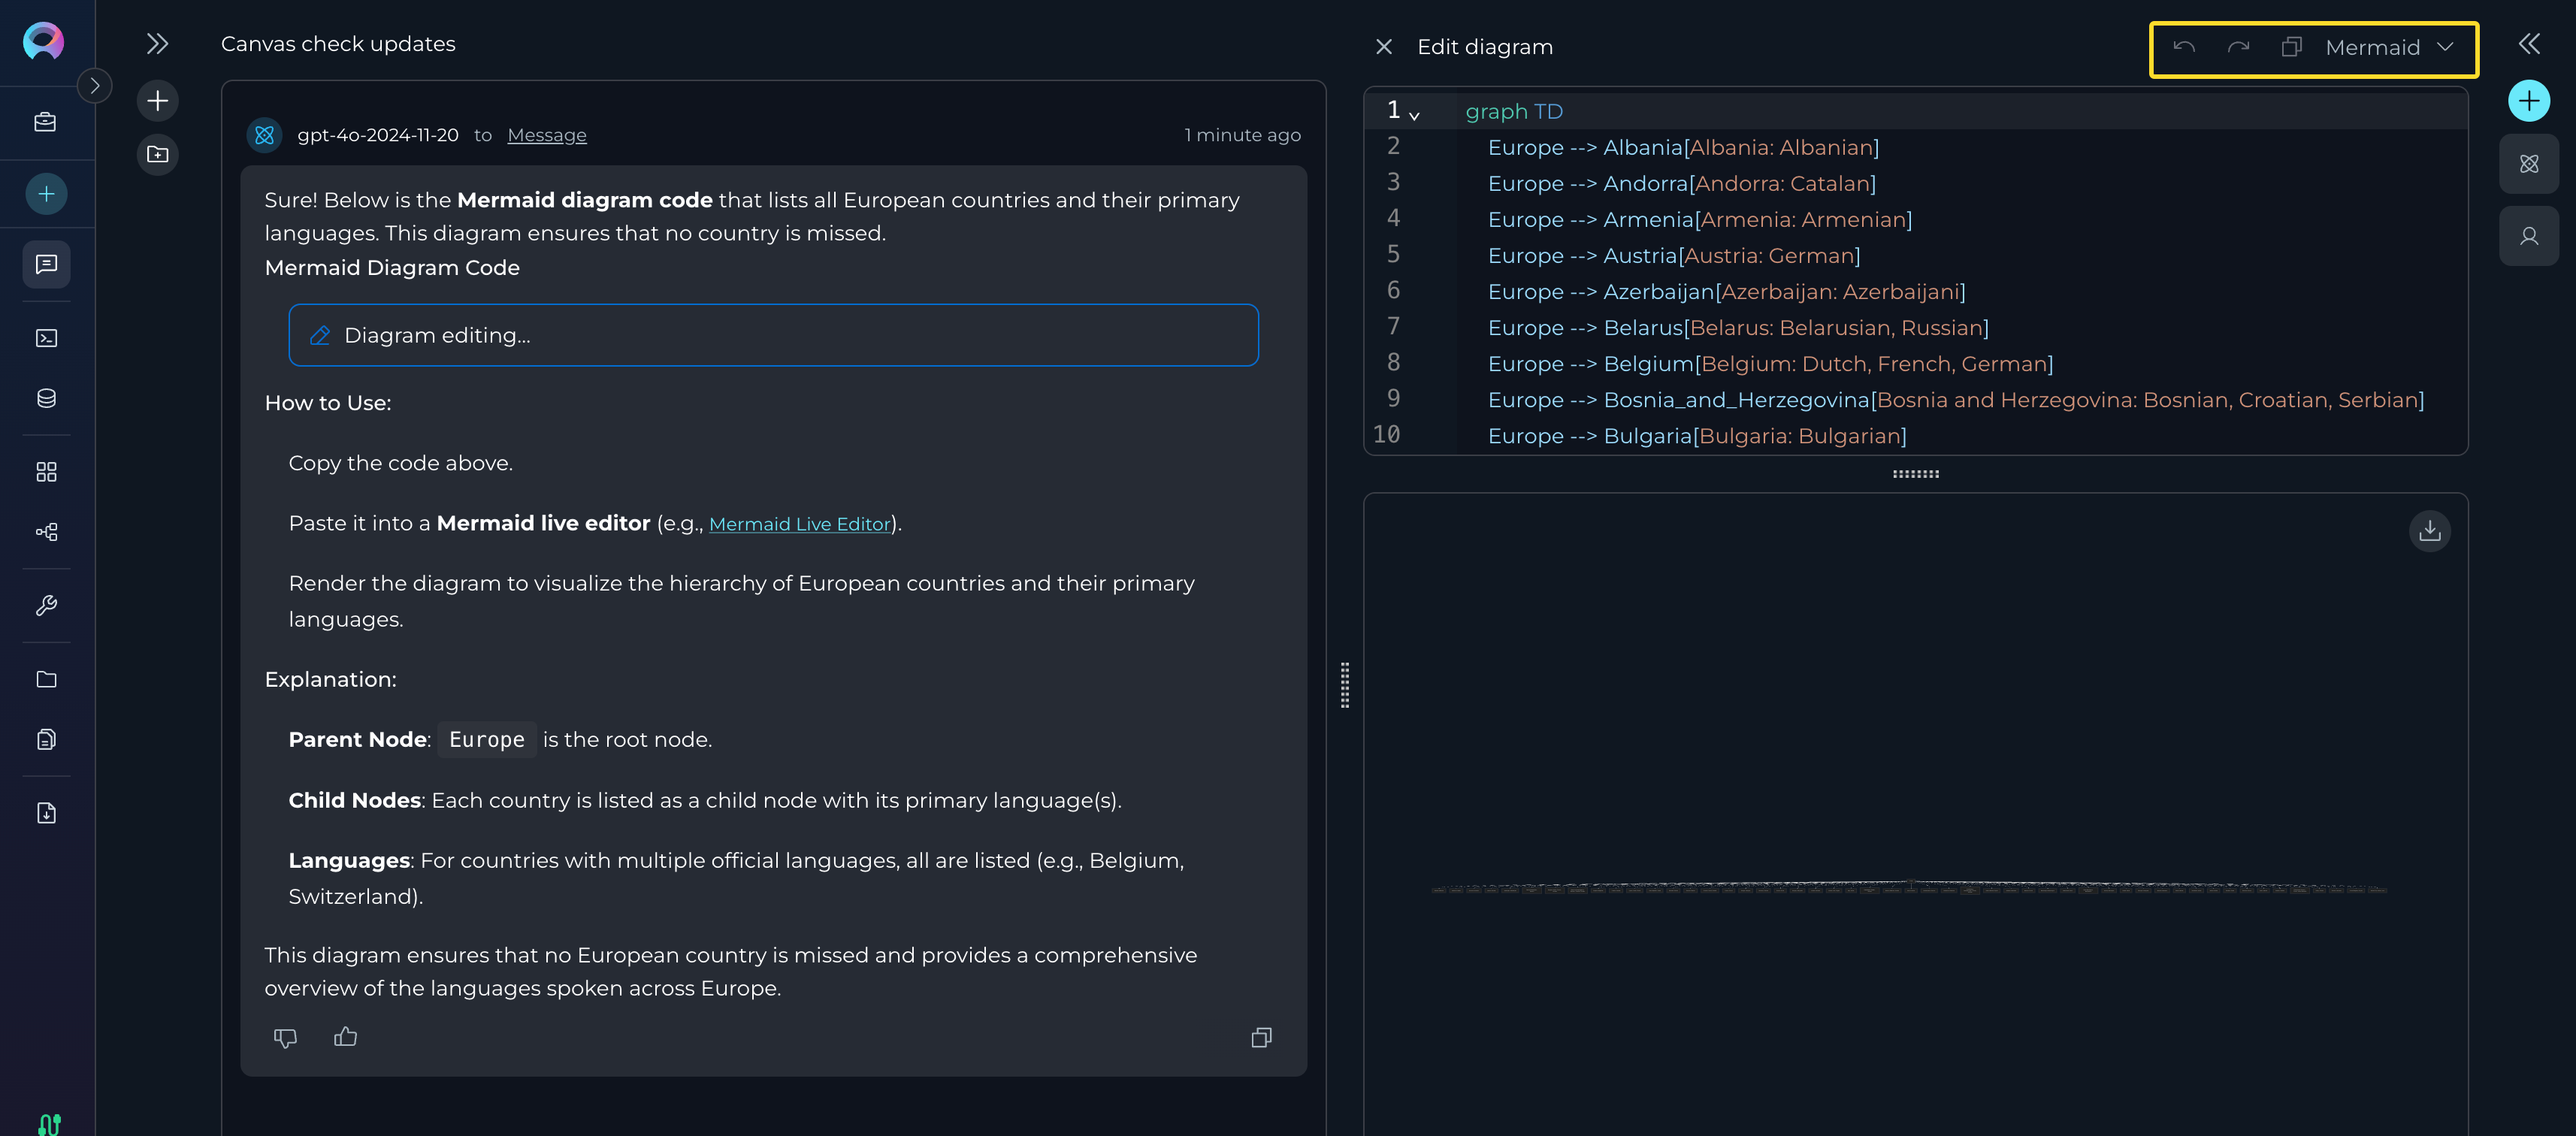This screenshot has width=2576, height=1136.
Task: Open the folder icon in left sidebar
Action: 46,680
